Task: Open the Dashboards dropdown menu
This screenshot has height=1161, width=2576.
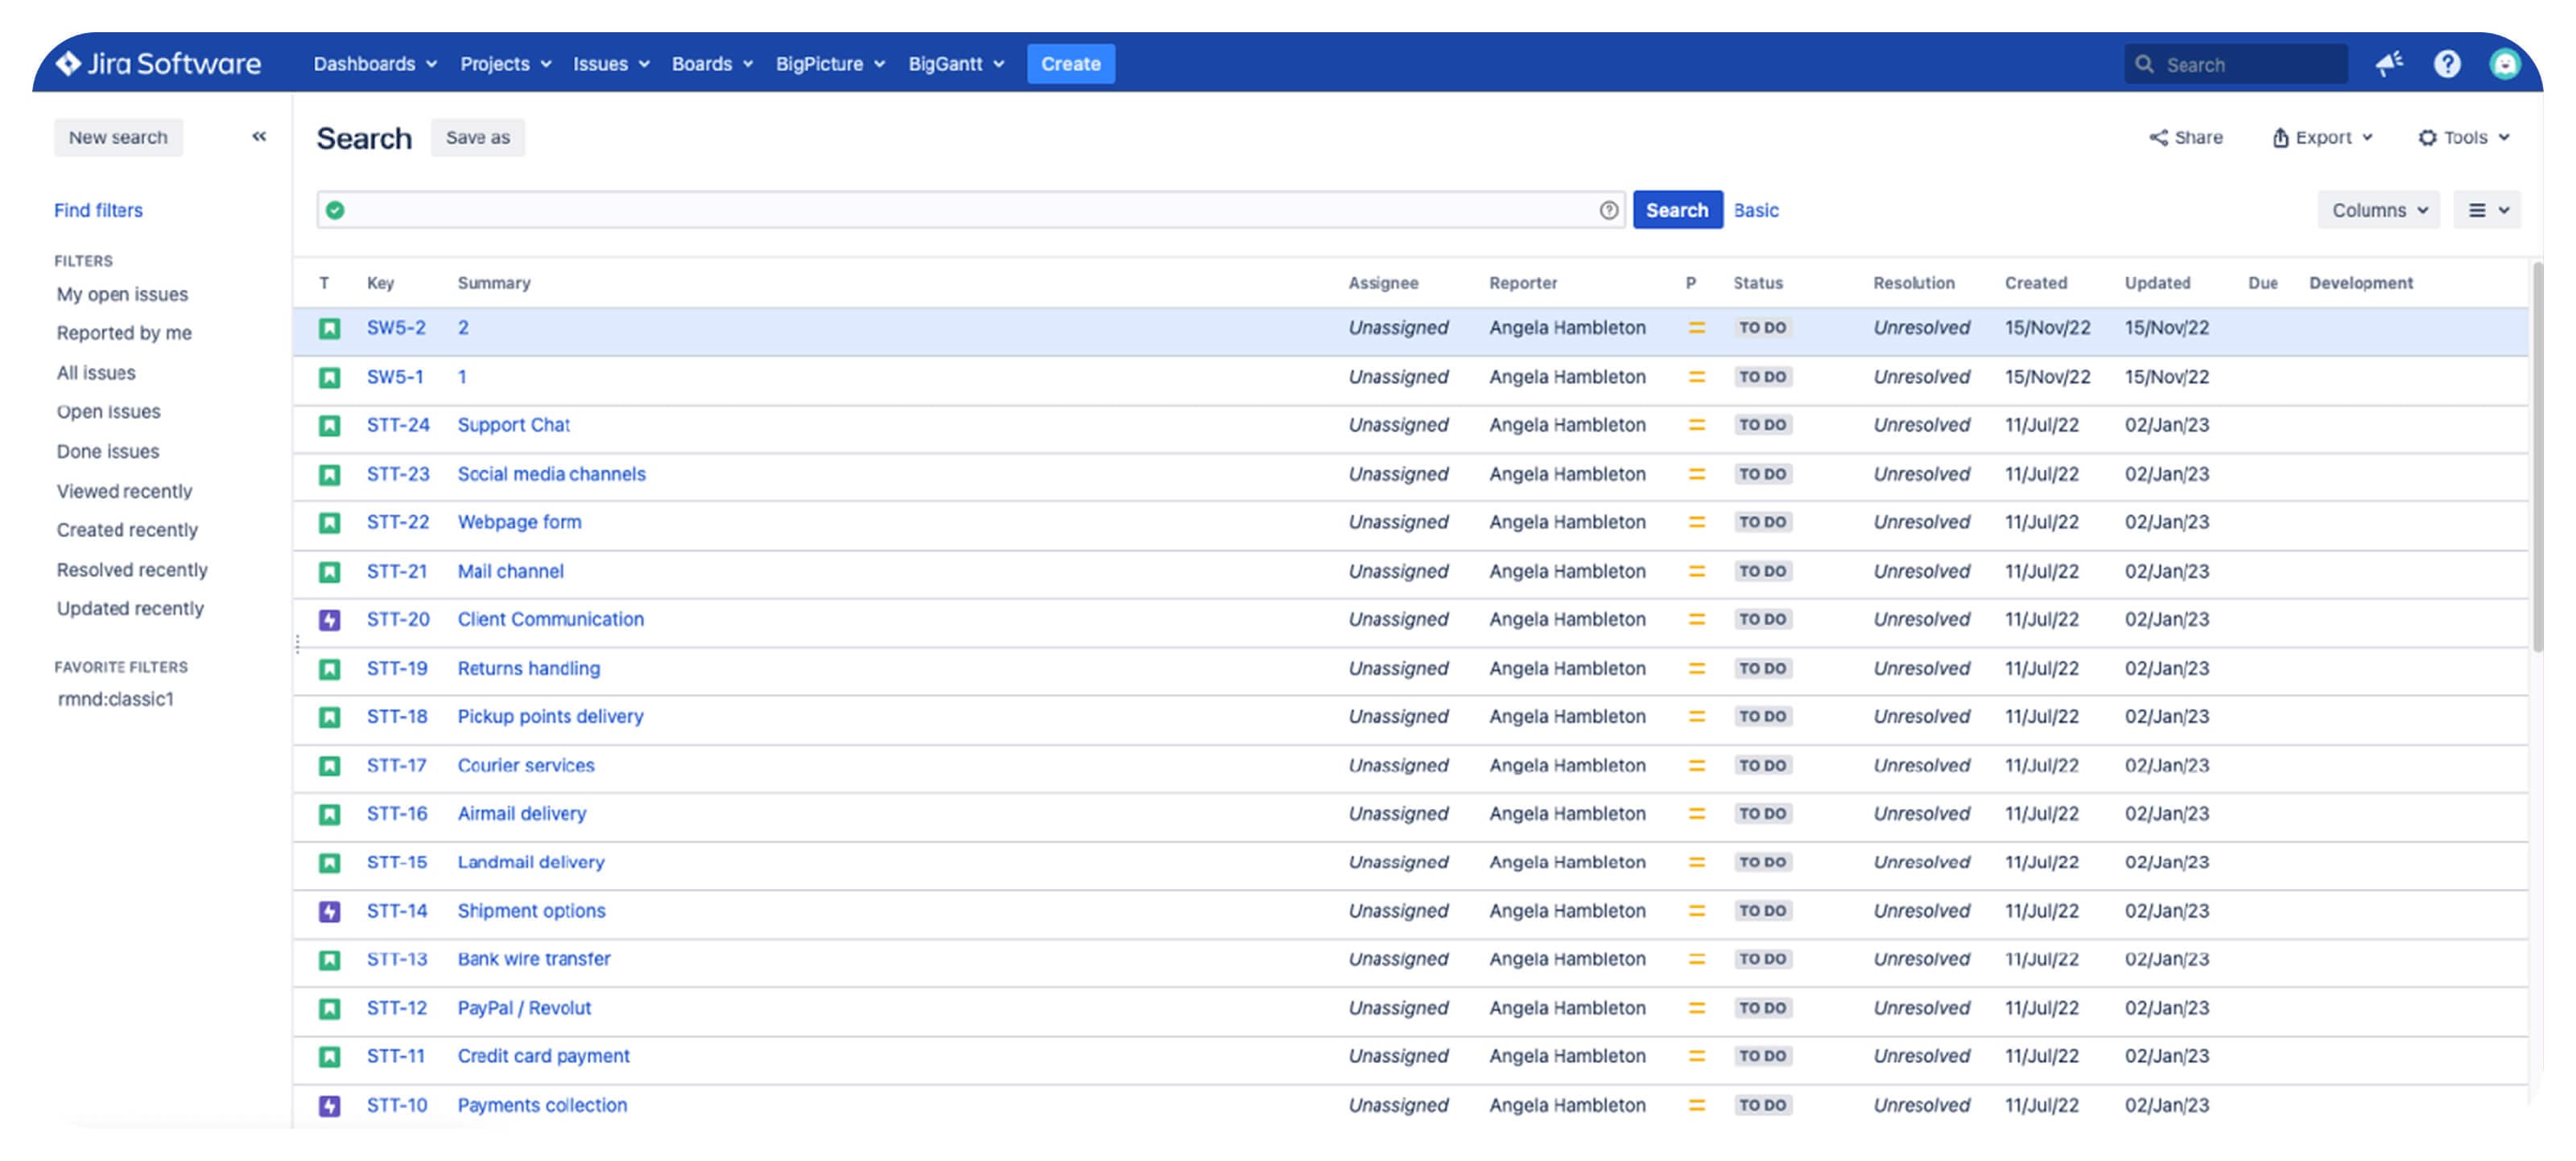Action: tap(375, 64)
